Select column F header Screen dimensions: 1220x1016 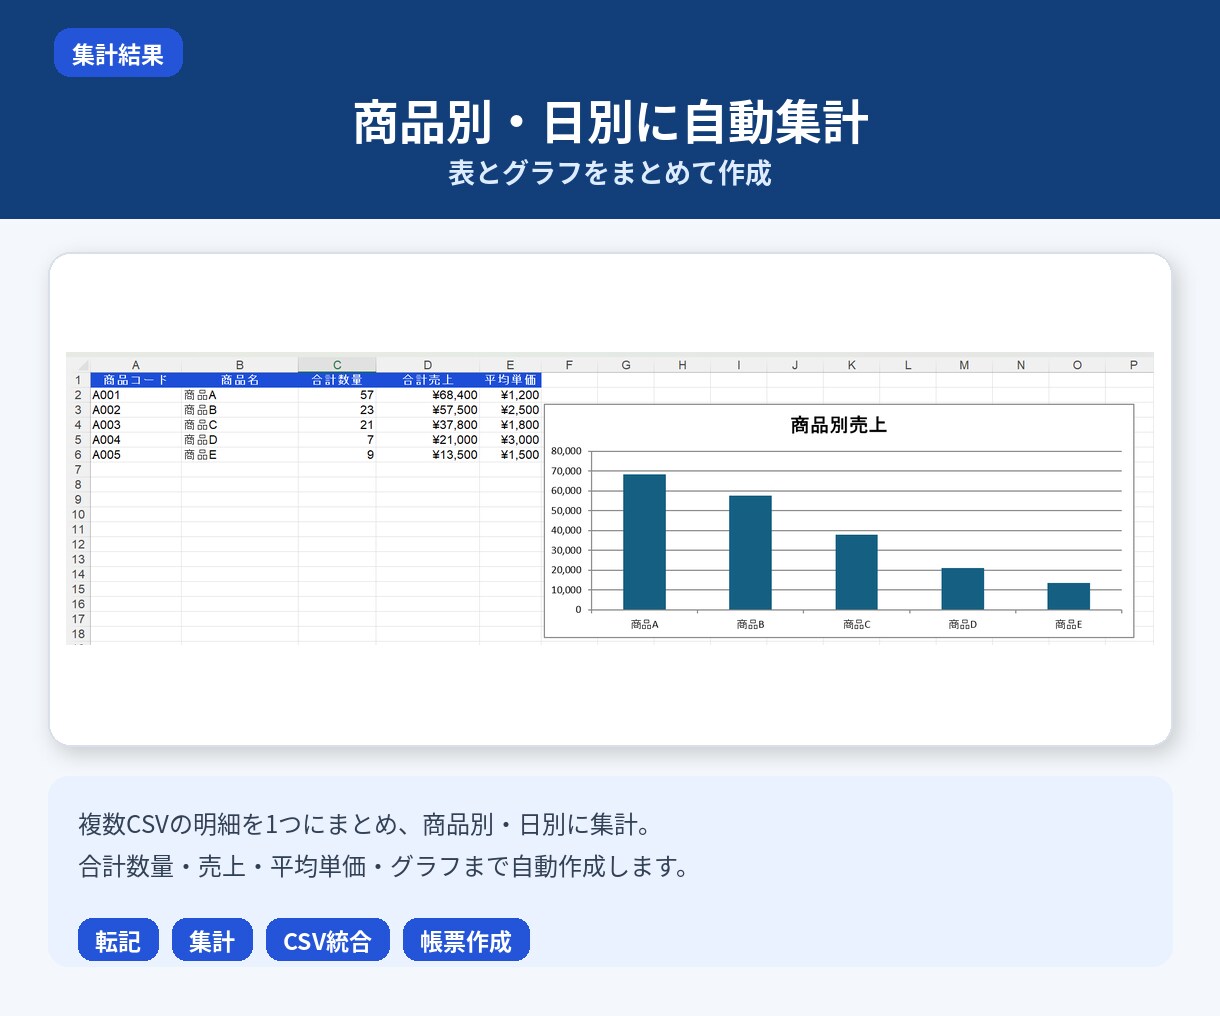[x=569, y=365]
